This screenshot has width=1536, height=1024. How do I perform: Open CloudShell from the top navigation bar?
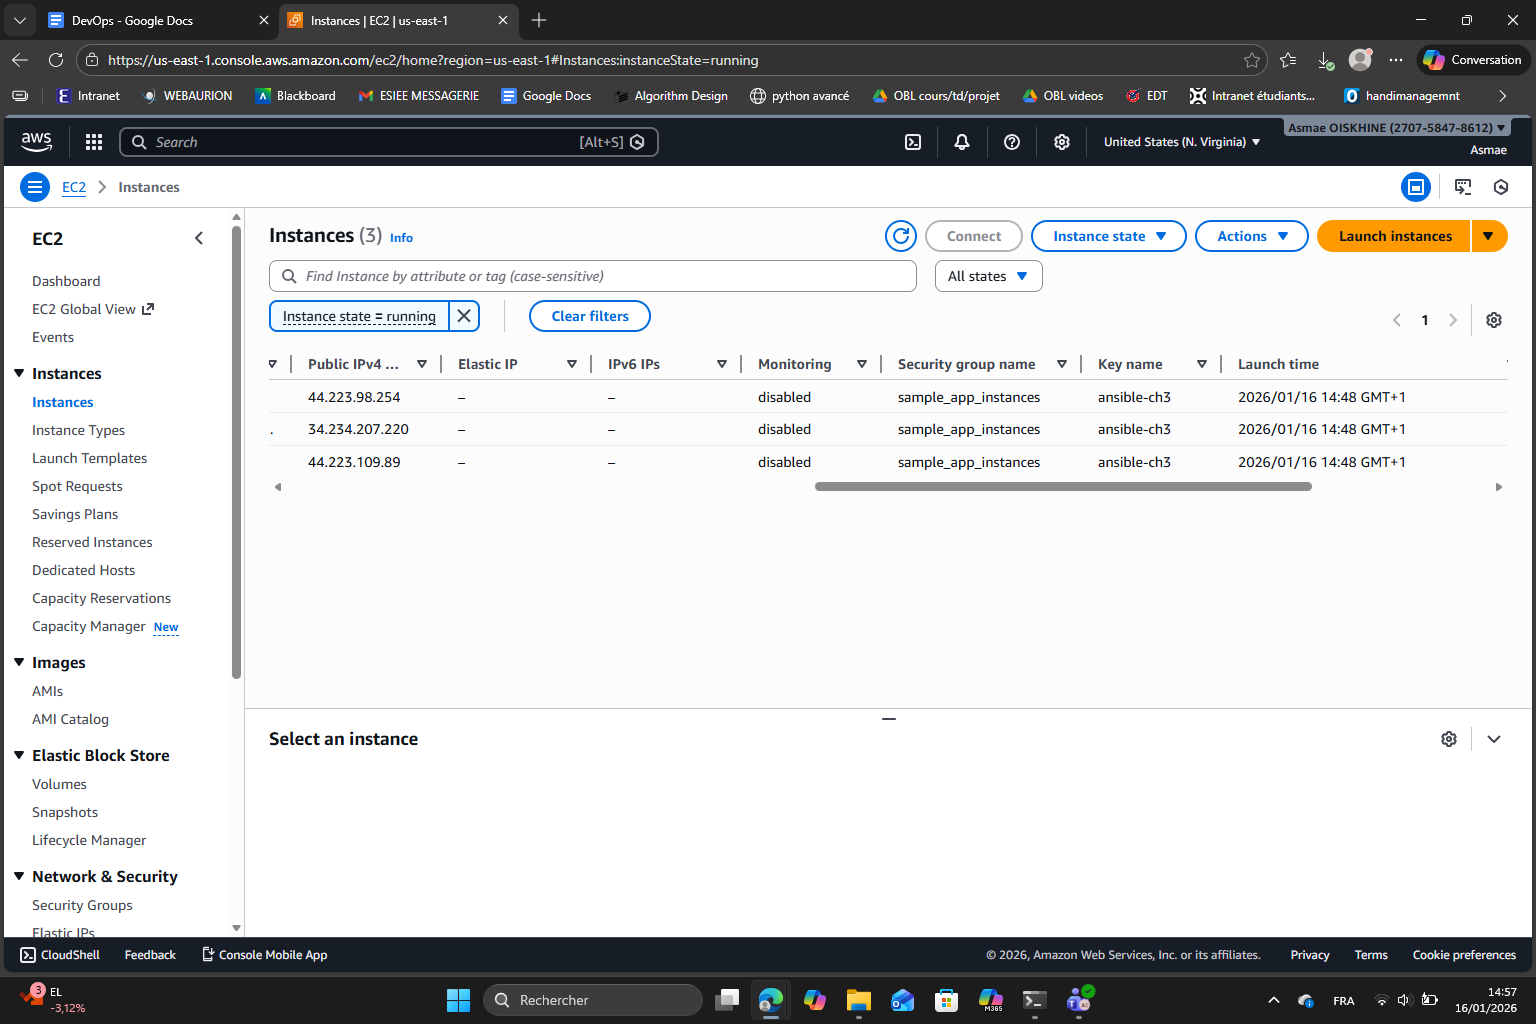(912, 141)
